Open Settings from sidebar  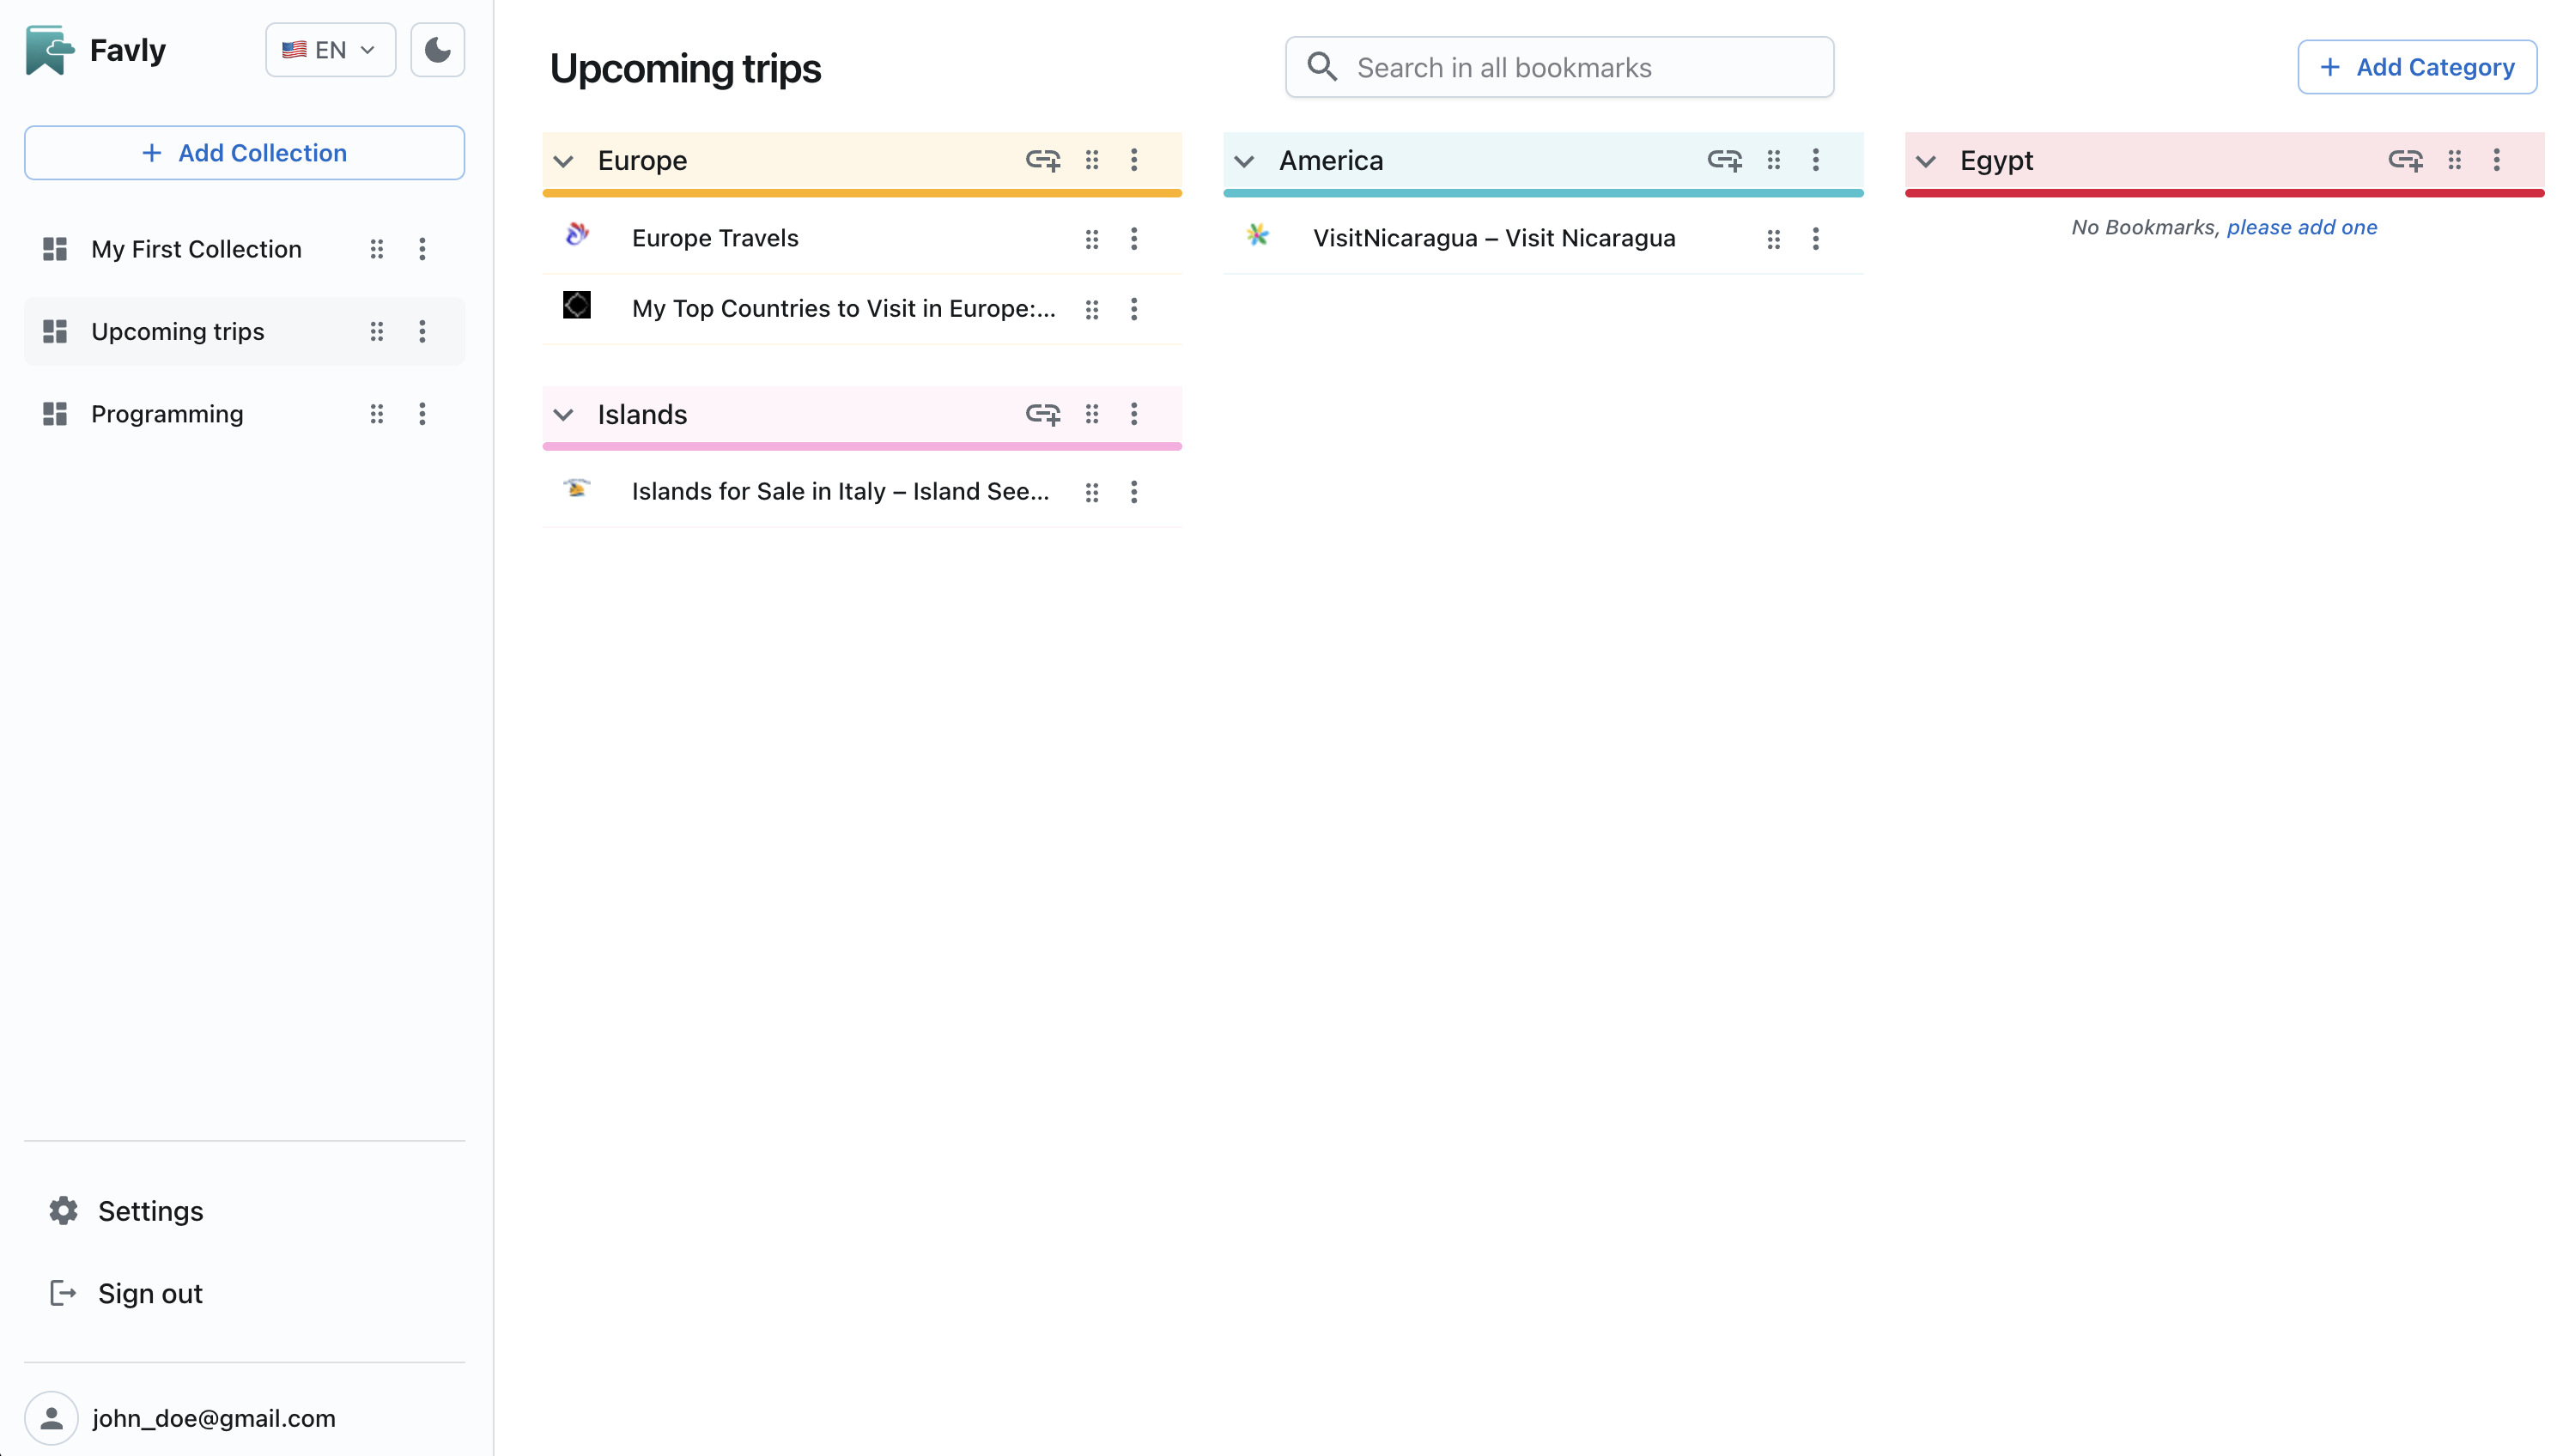[x=150, y=1210]
